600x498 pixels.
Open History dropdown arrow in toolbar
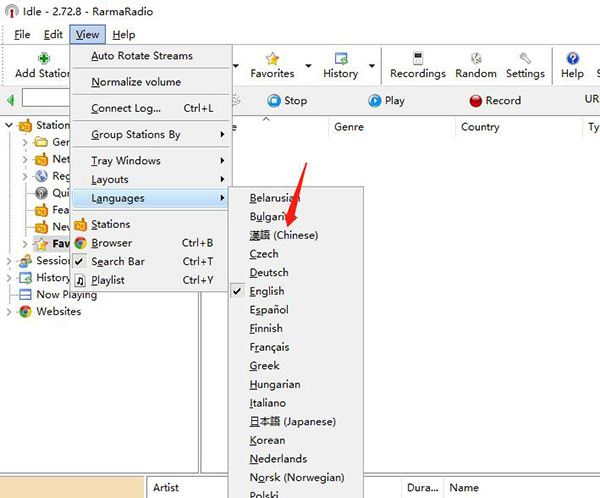click(372, 66)
